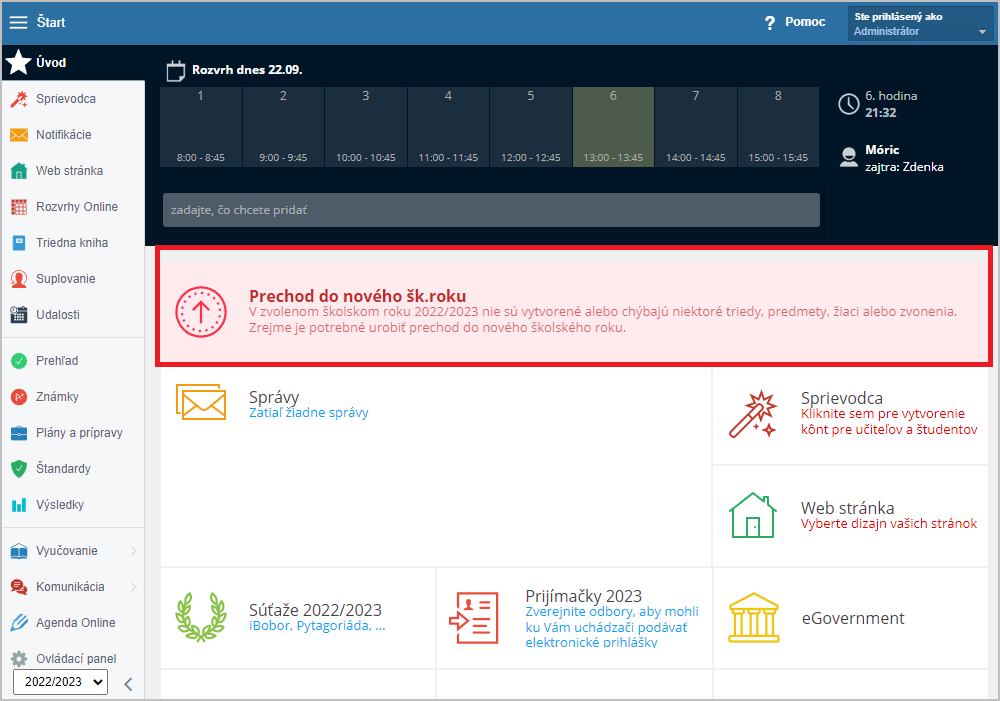Open the hamburger menu next to Štart
The image size is (1000, 701).
18,22
